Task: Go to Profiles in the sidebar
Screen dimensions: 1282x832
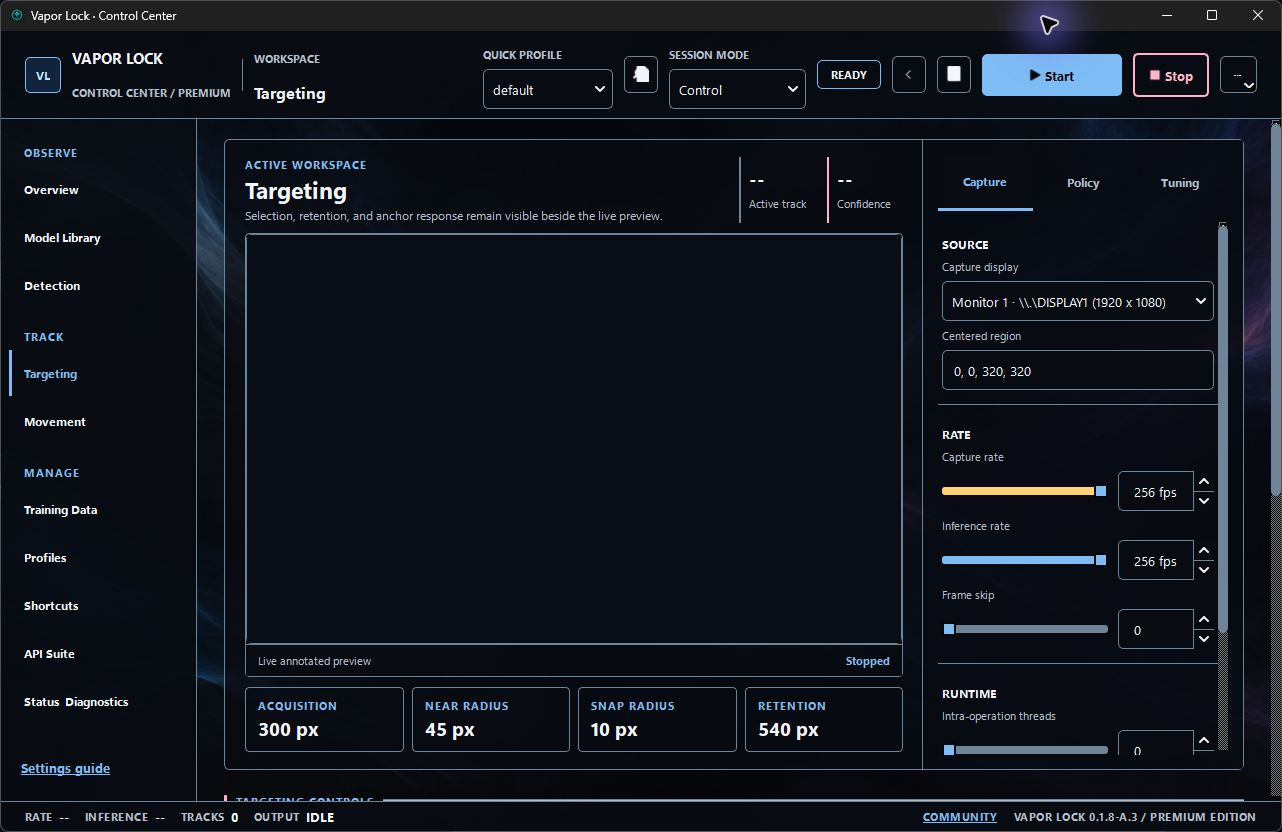Action: [45, 558]
